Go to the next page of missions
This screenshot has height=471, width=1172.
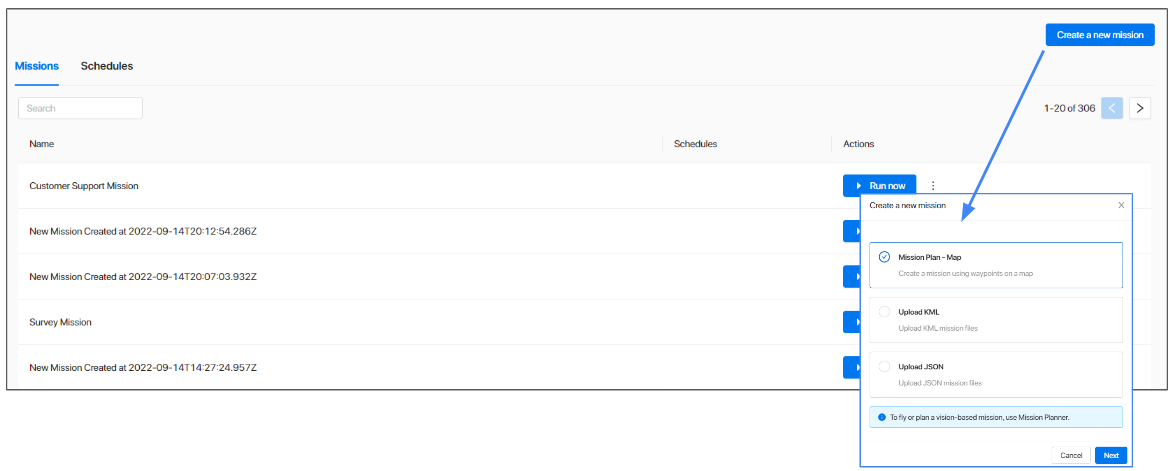(1139, 108)
